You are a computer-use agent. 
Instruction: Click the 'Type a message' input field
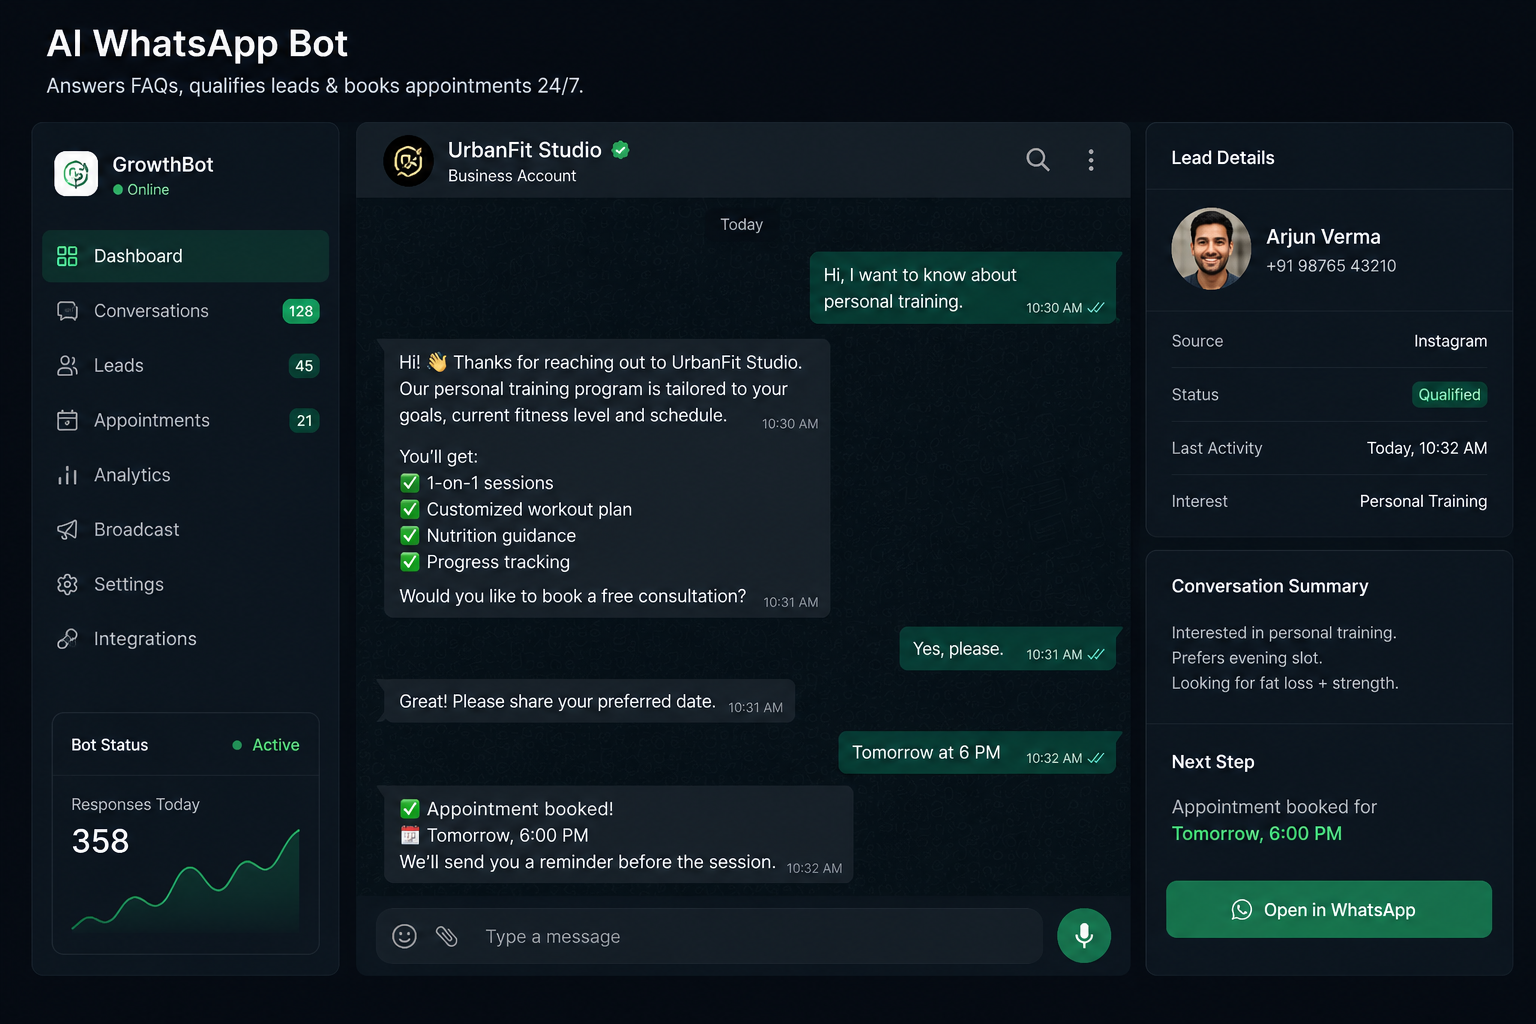(x=709, y=936)
